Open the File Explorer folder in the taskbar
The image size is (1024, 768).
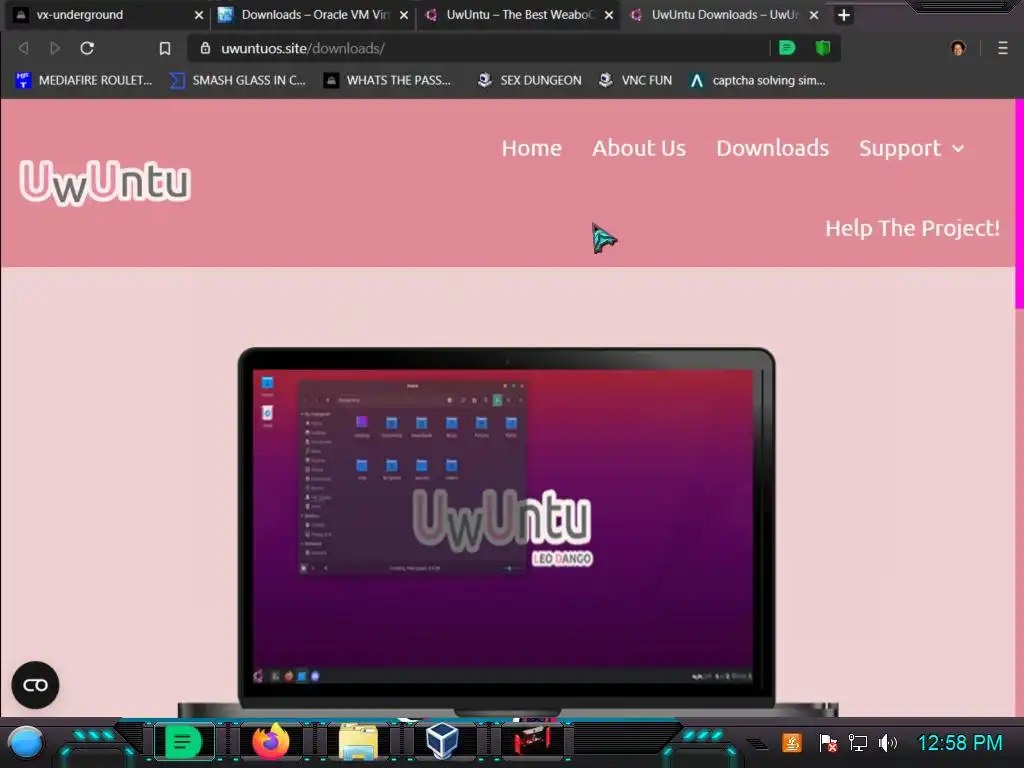[358, 743]
